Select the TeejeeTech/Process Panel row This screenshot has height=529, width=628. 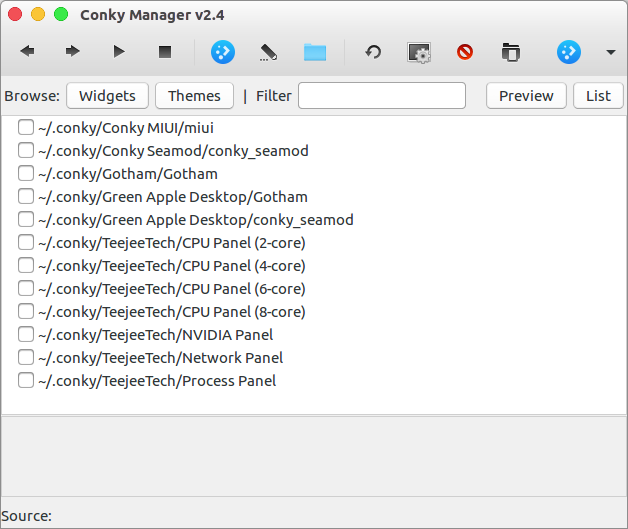click(x=157, y=381)
